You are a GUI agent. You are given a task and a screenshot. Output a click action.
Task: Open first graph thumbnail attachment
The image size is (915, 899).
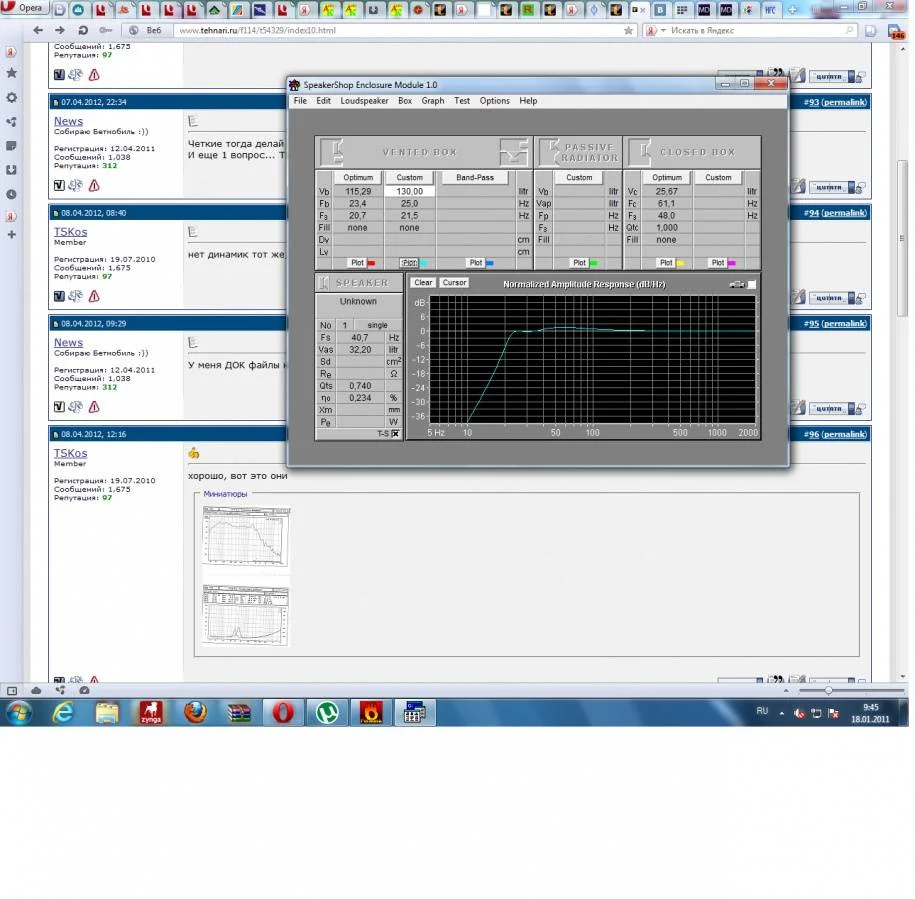pyautogui.click(x=246, y=537)
